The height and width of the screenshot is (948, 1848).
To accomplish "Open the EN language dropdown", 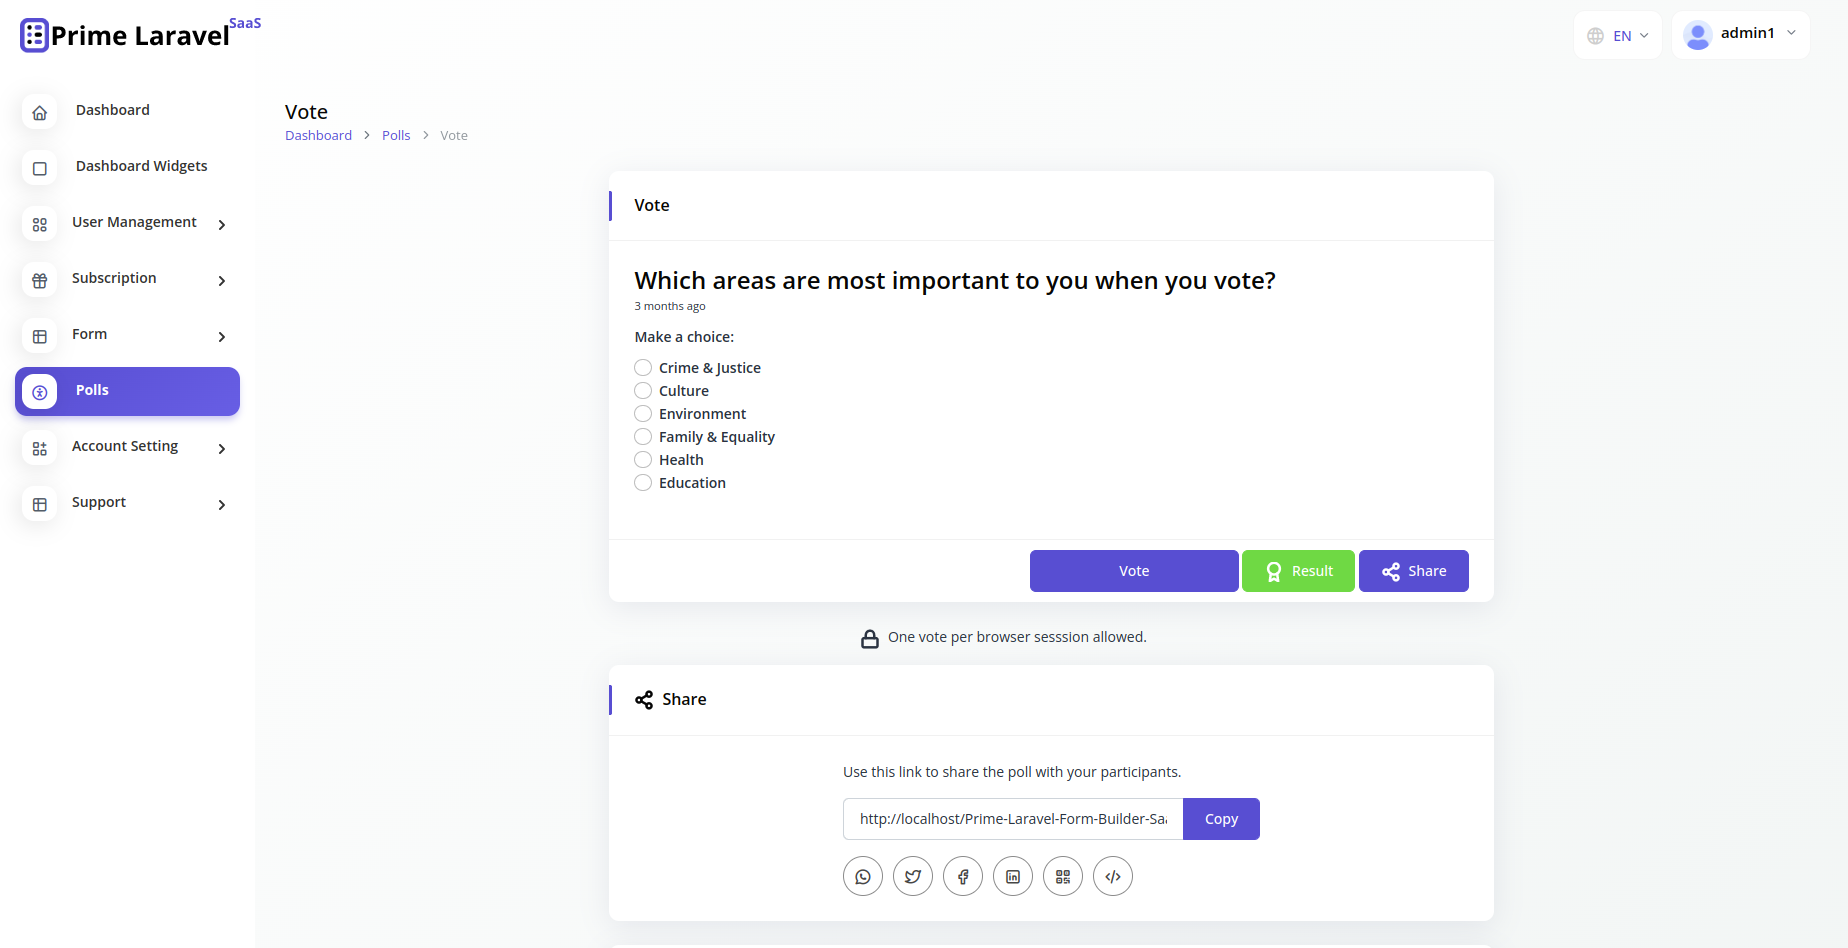I will [1617, 36].
